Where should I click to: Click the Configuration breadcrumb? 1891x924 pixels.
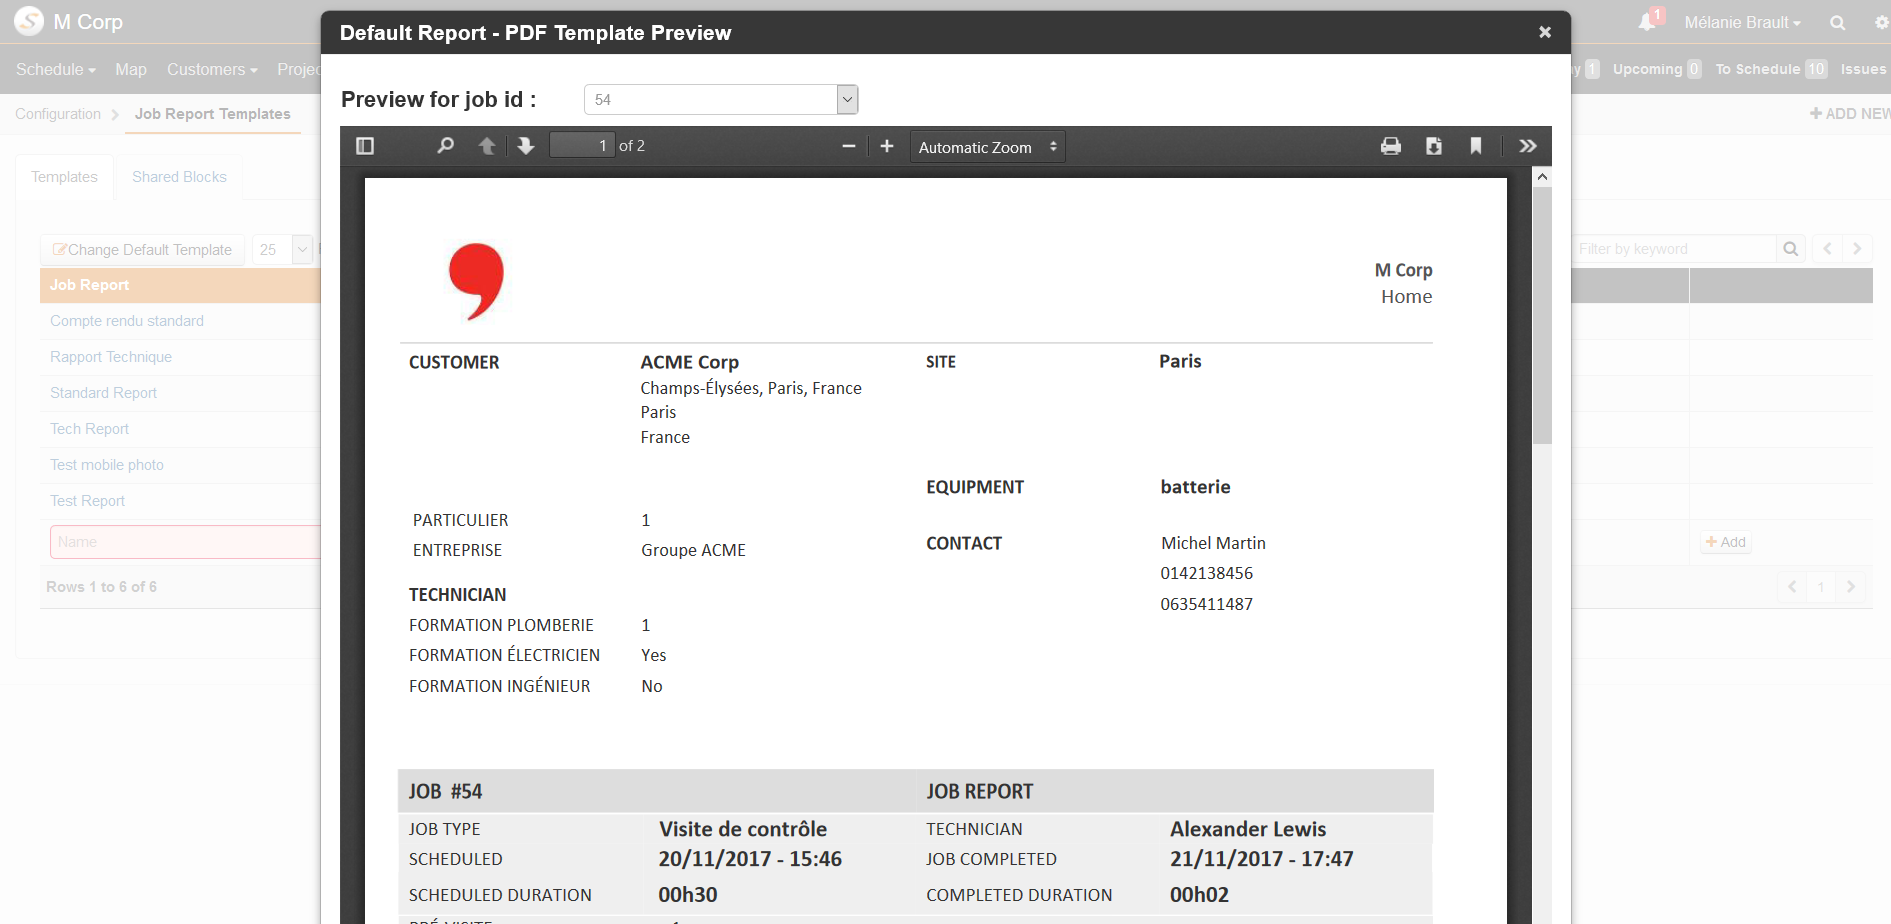(58, 114)
